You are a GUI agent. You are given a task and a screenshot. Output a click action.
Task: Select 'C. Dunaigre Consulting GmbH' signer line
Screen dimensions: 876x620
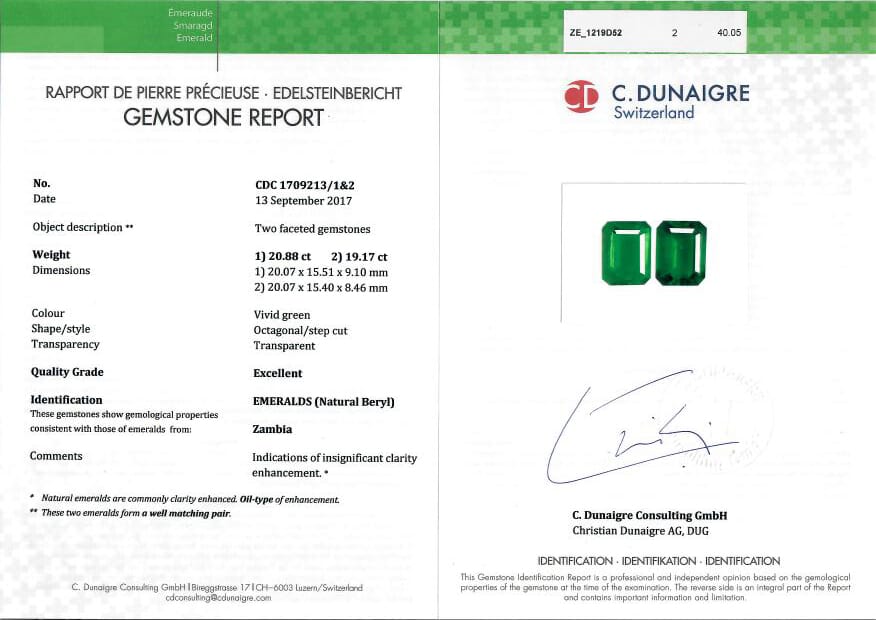pyautogui.click(x=650, y=516)
